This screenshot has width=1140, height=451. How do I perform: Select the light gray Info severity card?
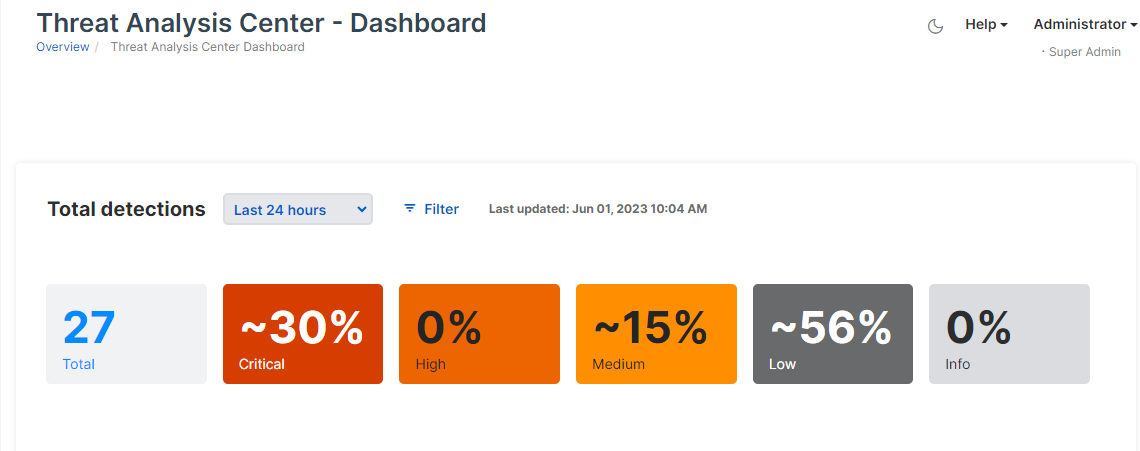[x=1009, y=334]
